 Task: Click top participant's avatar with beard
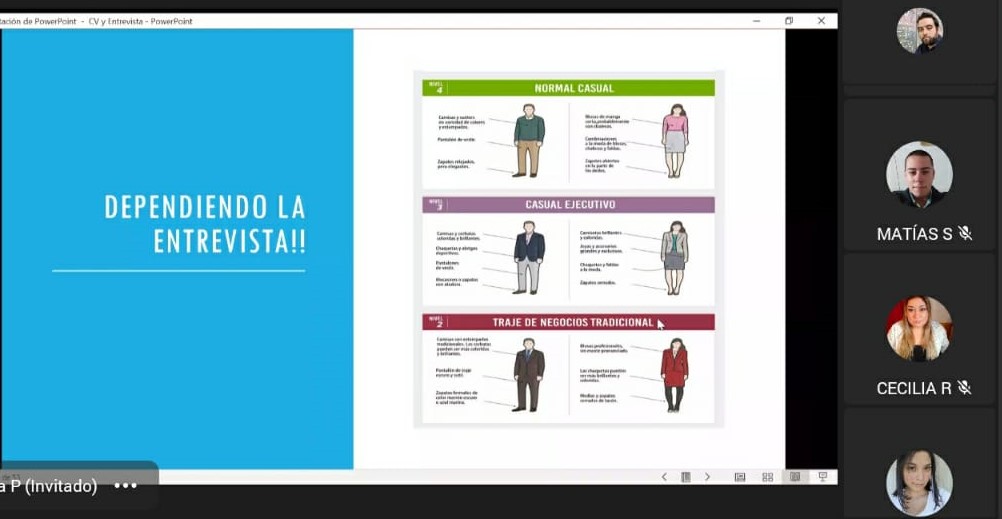coord(918,31)
